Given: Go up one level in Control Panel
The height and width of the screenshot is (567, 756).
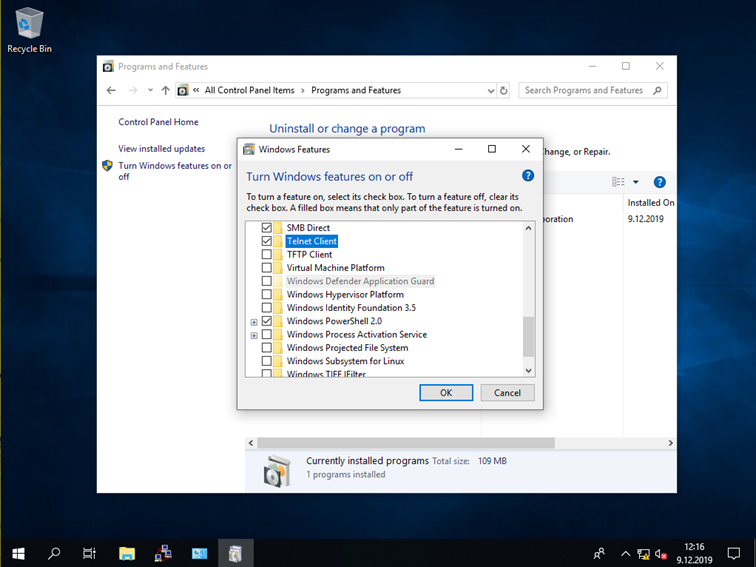Looking at the screenshot, I should 165,90.
